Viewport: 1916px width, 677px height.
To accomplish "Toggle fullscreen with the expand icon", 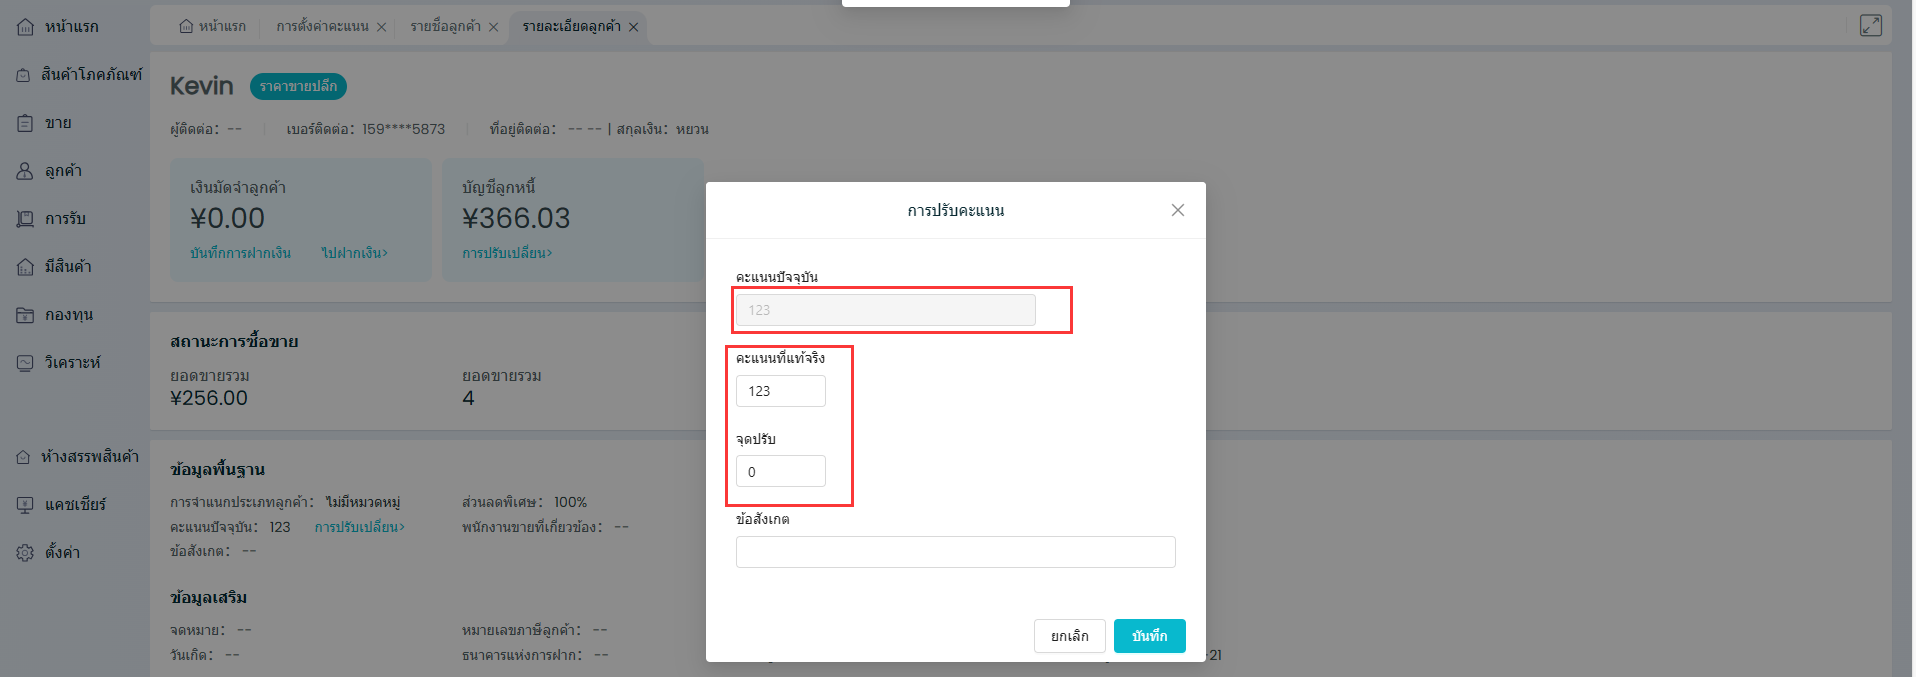I will [1870, 26].
